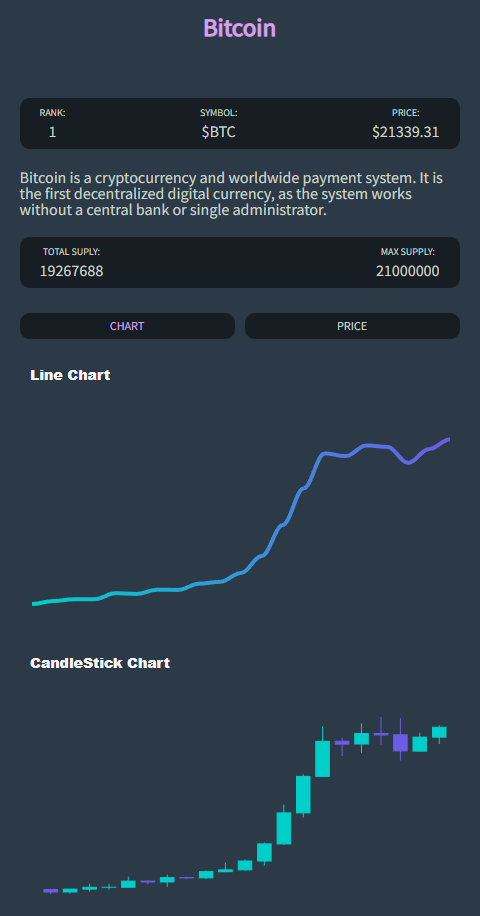Click the last teal candlestick on right

[x=439, y=732]
